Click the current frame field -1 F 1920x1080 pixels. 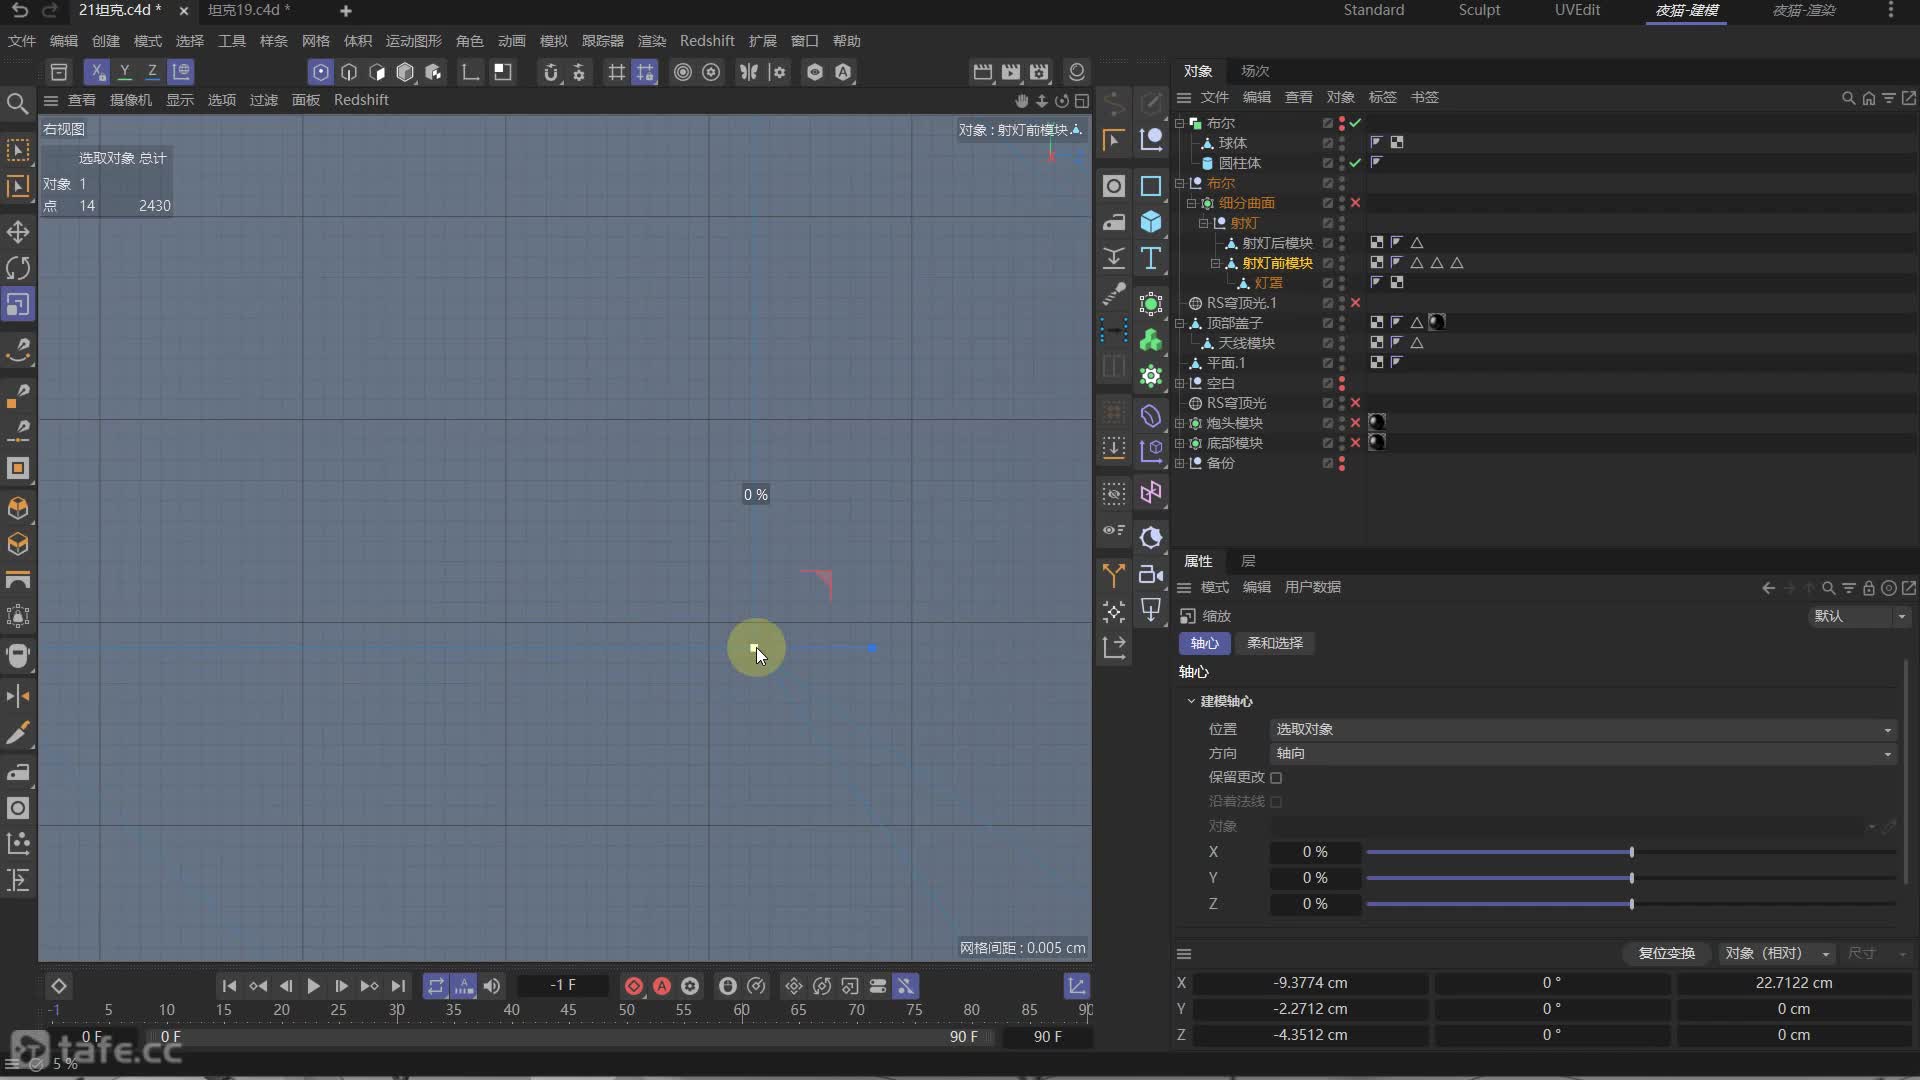[563, 985]
